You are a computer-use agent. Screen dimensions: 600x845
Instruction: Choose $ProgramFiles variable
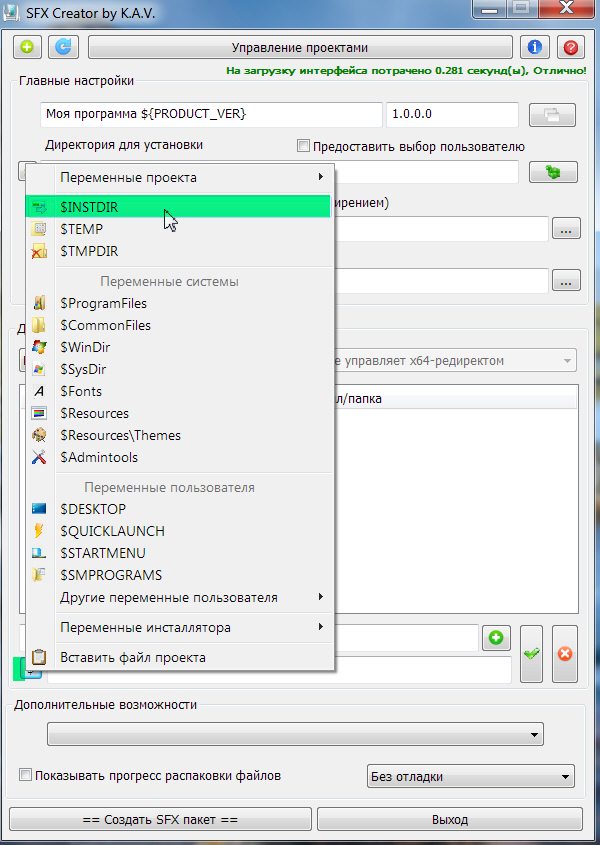180,303
